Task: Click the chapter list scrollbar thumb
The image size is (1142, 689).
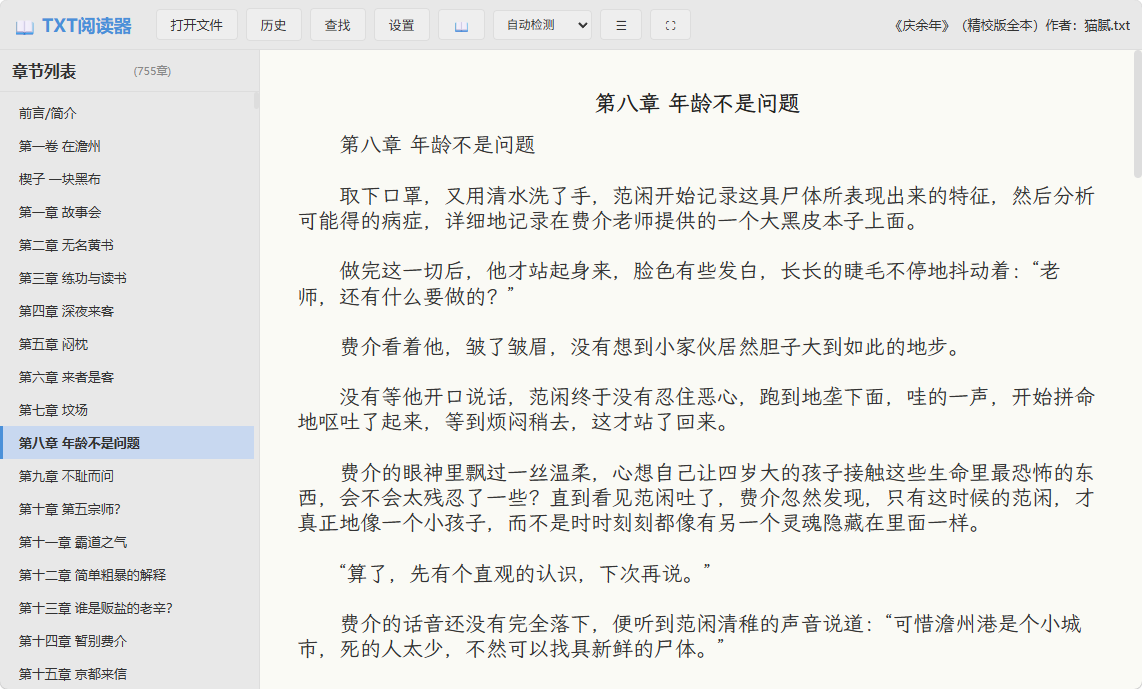Action: [x=256, y=101]
